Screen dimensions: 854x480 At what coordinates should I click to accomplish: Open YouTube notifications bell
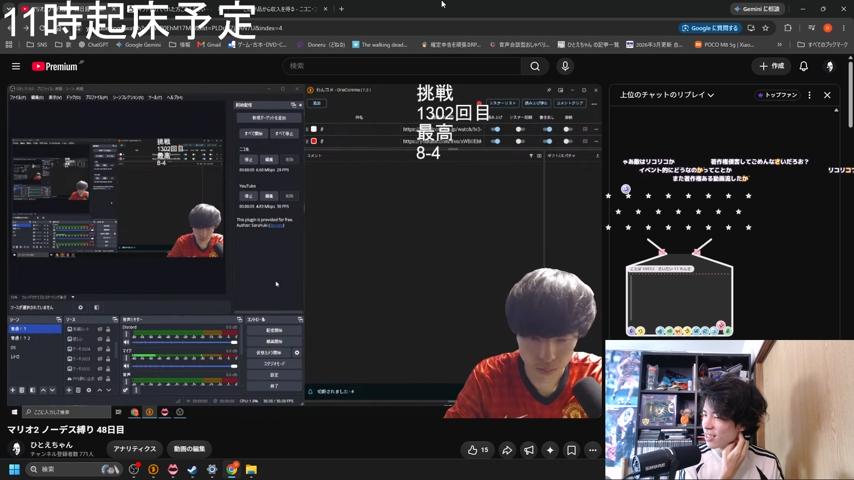[x=803, y=66]
